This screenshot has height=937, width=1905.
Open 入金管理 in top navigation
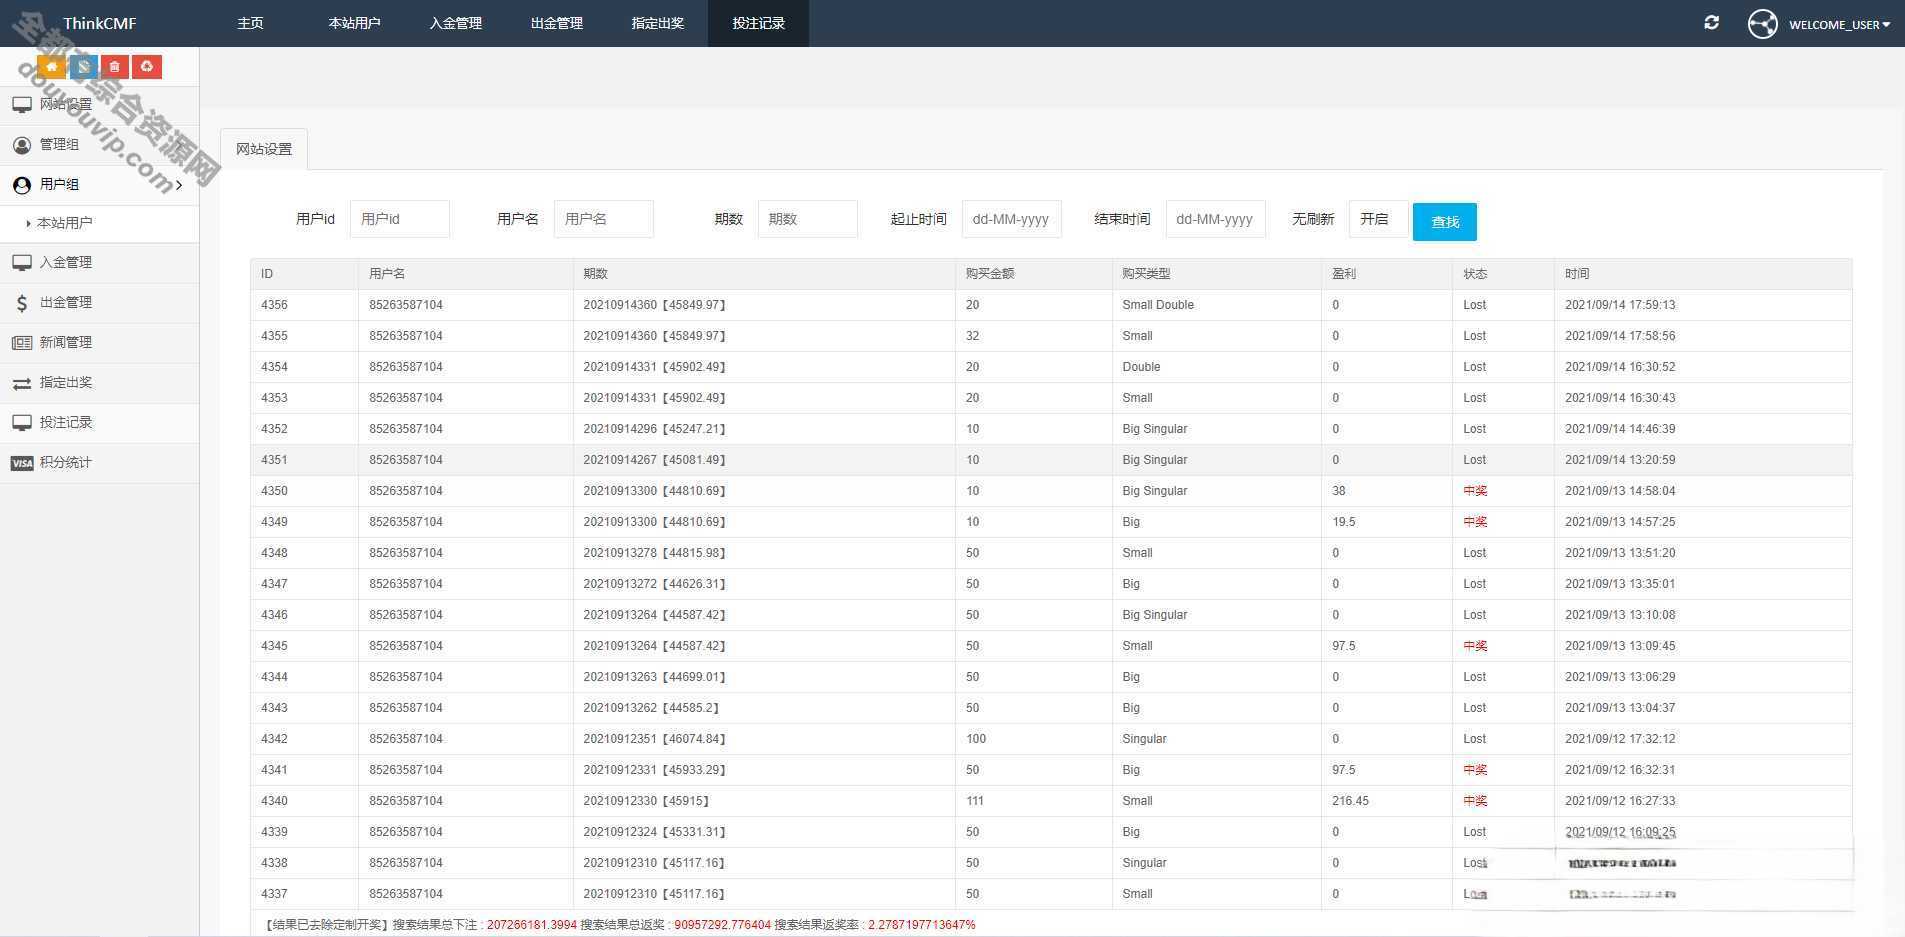(x=455, y=23)
